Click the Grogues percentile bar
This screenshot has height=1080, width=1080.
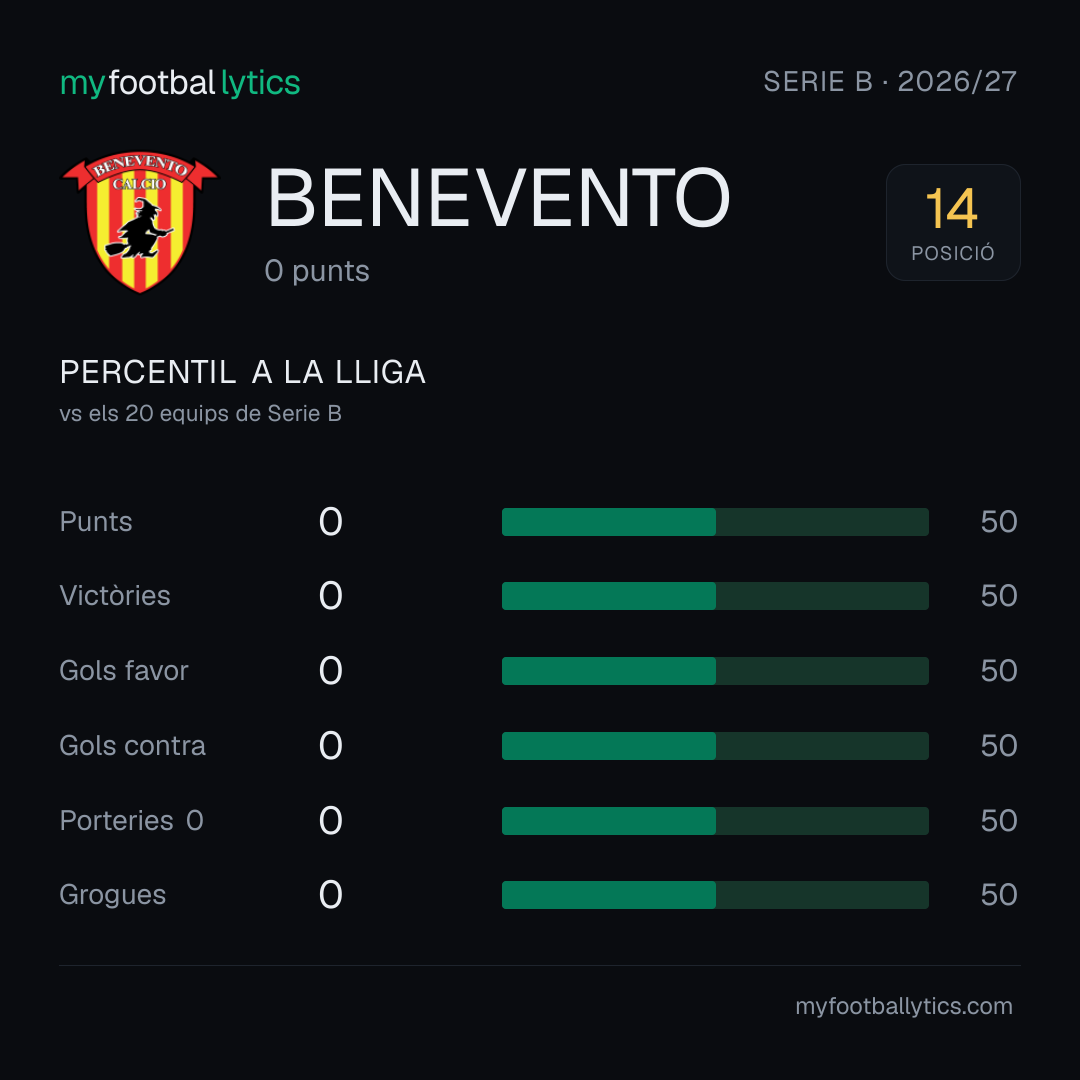pos(715,895)
